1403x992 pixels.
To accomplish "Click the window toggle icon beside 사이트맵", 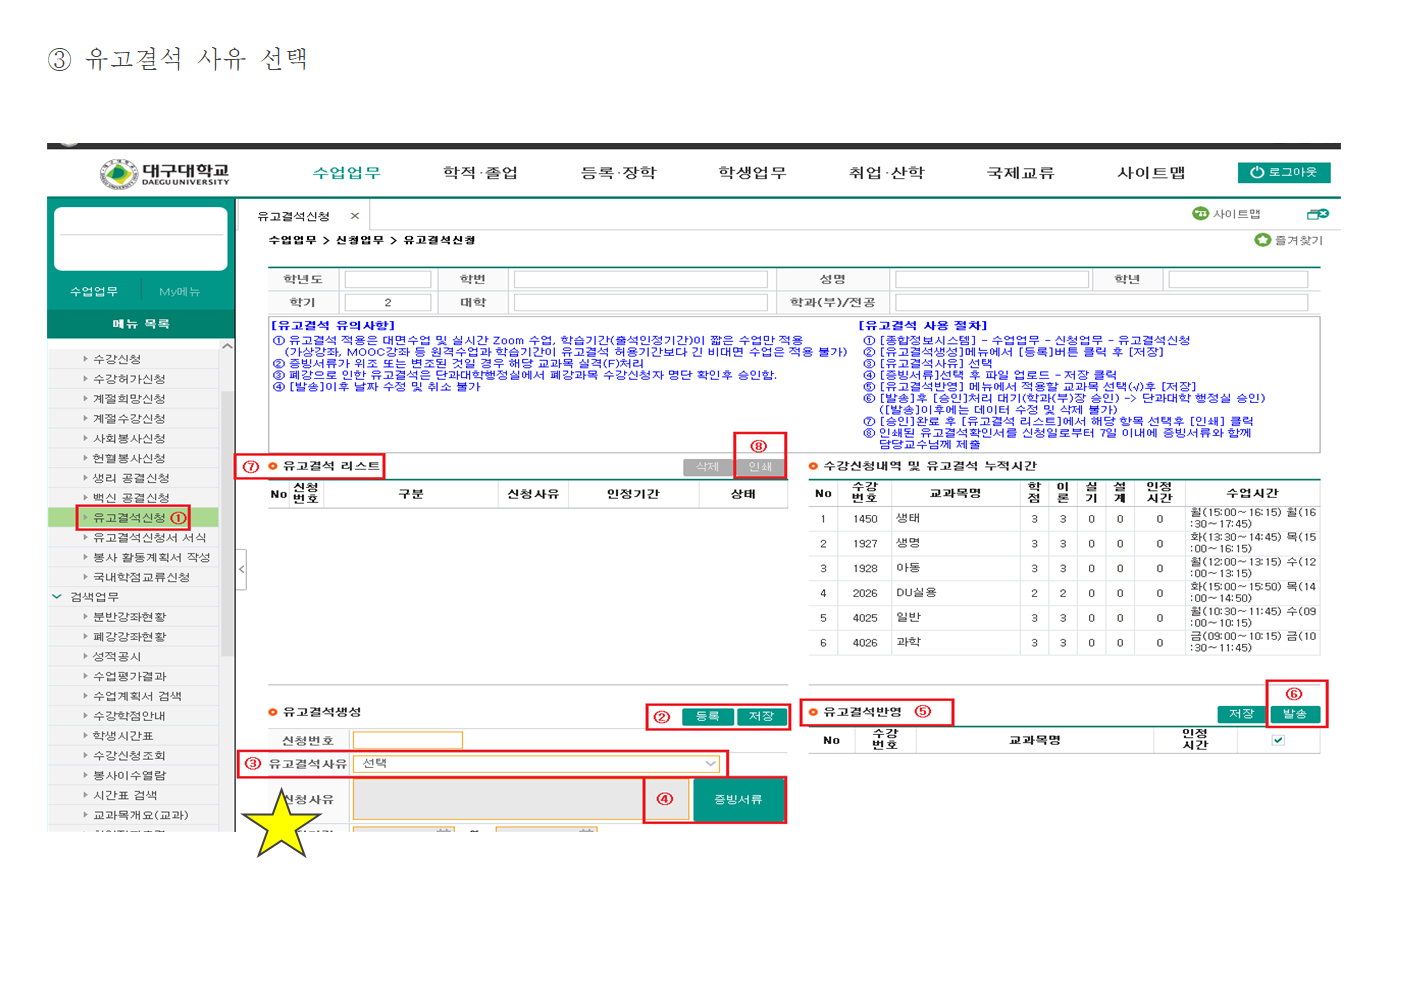I will [1317, 214].
